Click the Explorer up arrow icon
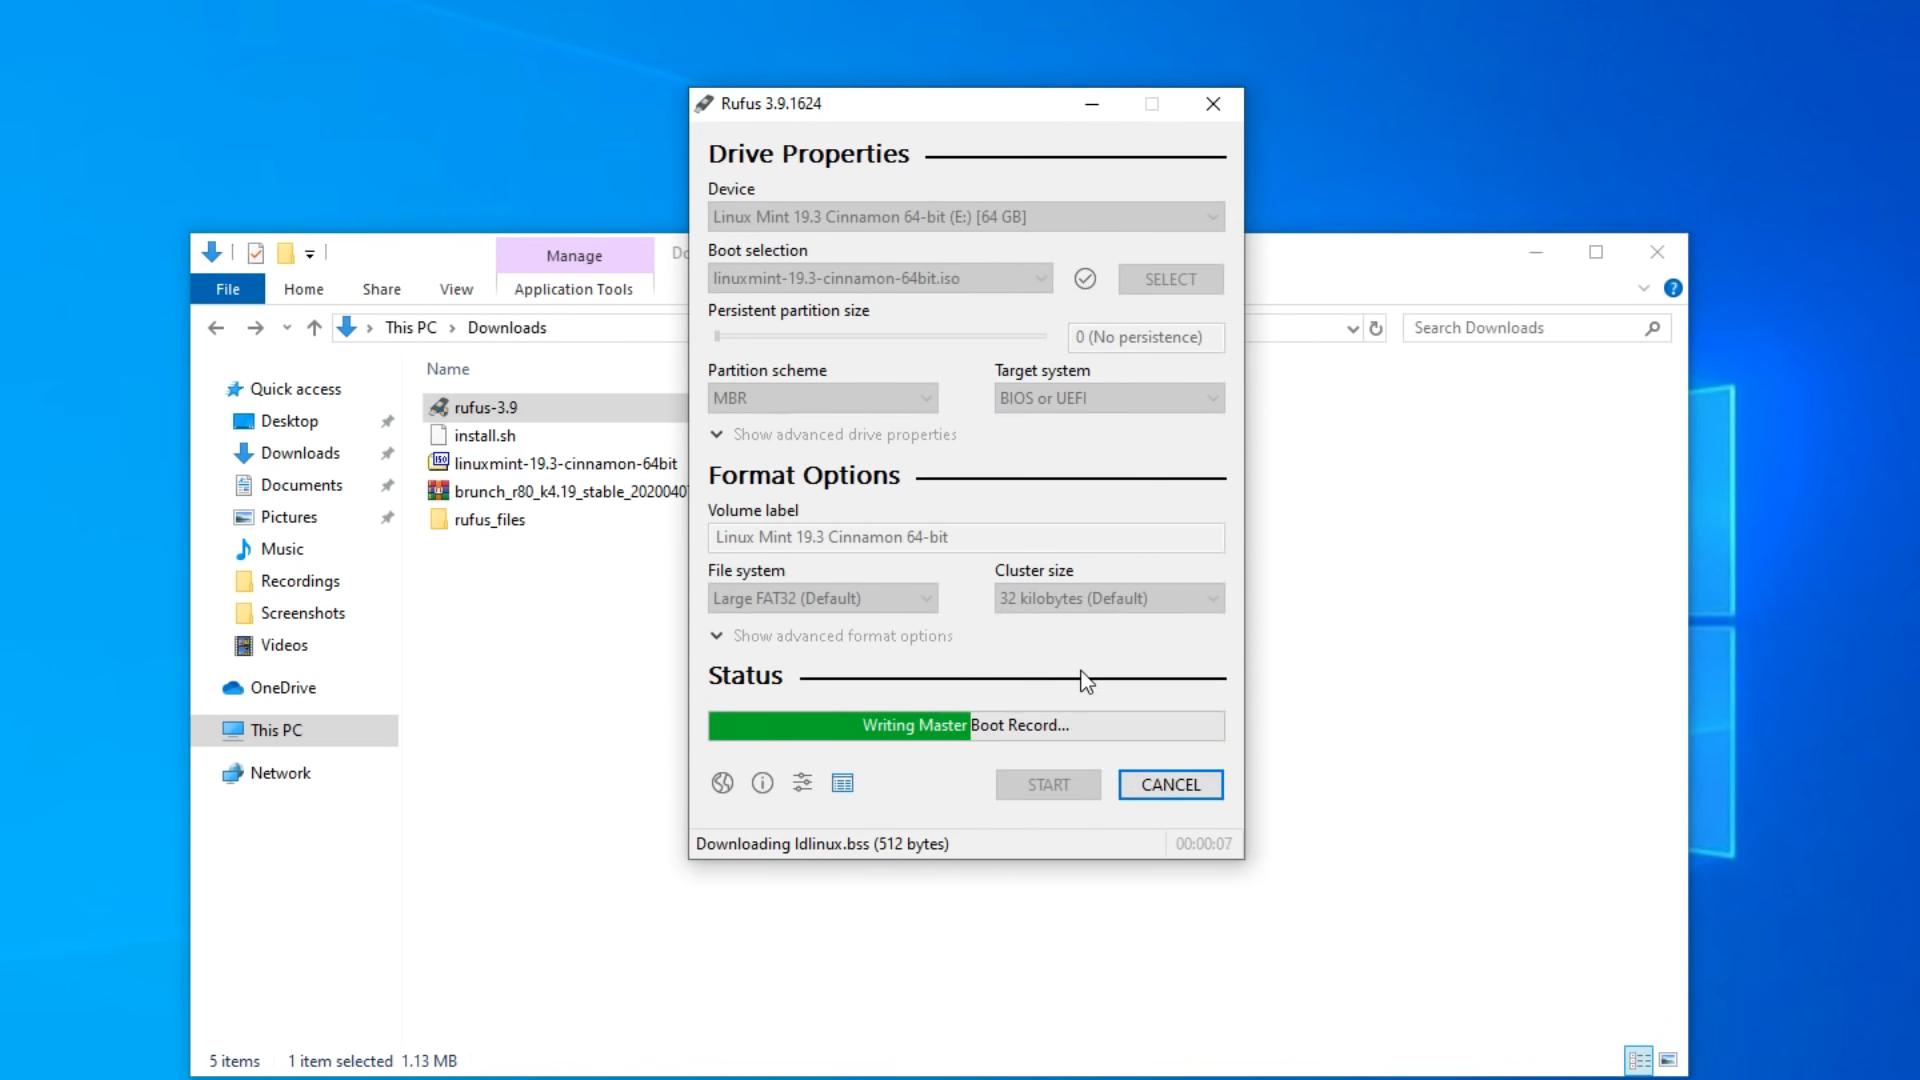 click(314, 328)
